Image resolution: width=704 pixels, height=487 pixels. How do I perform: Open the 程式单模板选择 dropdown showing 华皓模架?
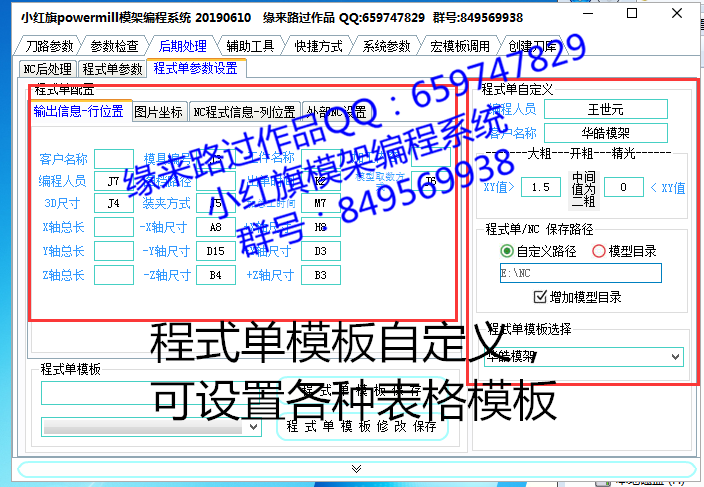coord(584,356)
